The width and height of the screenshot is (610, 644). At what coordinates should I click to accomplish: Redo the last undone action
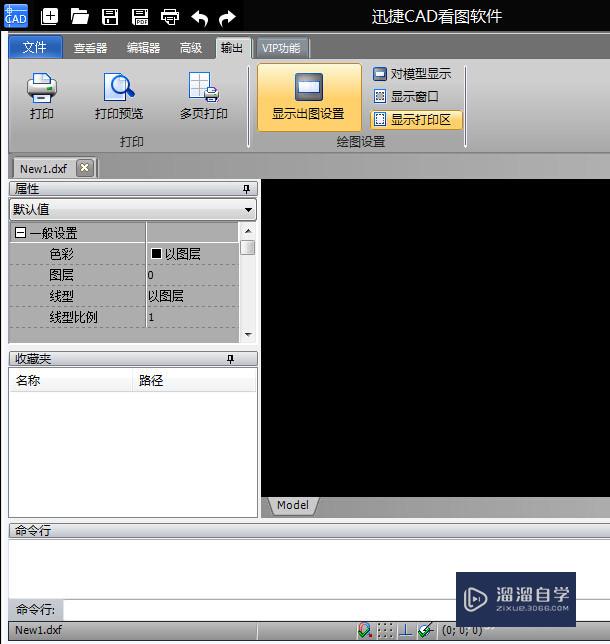[x=227, y=18]
